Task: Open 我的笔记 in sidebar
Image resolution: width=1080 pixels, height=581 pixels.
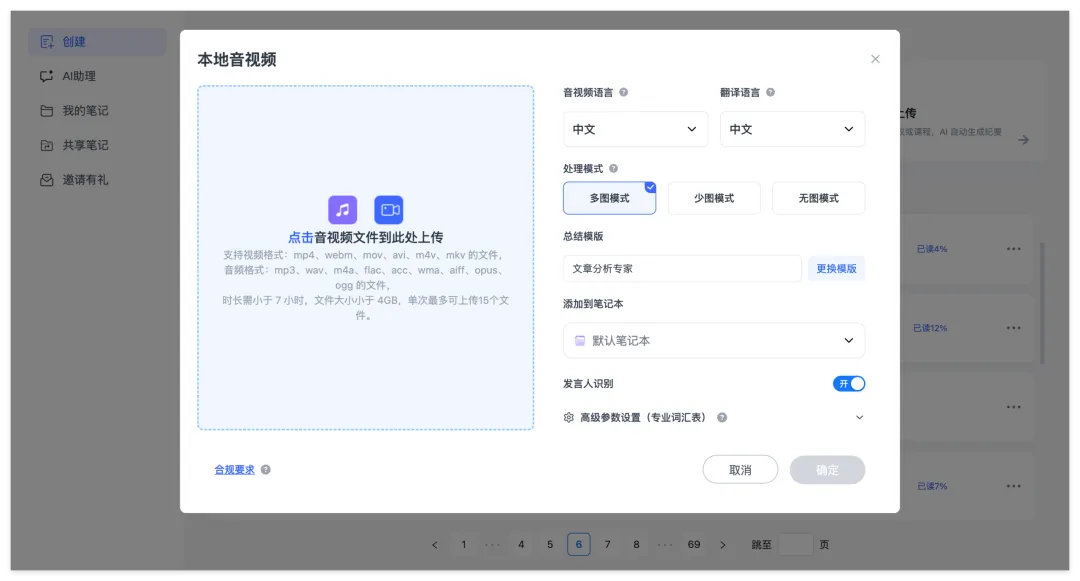Action: point(97,111)
